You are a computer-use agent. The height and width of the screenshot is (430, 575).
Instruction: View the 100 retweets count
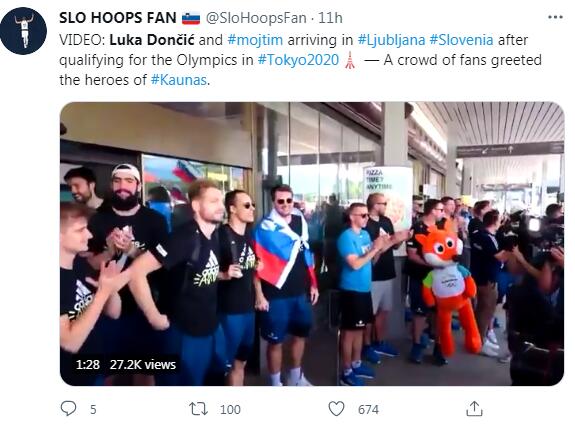(230, 409)
